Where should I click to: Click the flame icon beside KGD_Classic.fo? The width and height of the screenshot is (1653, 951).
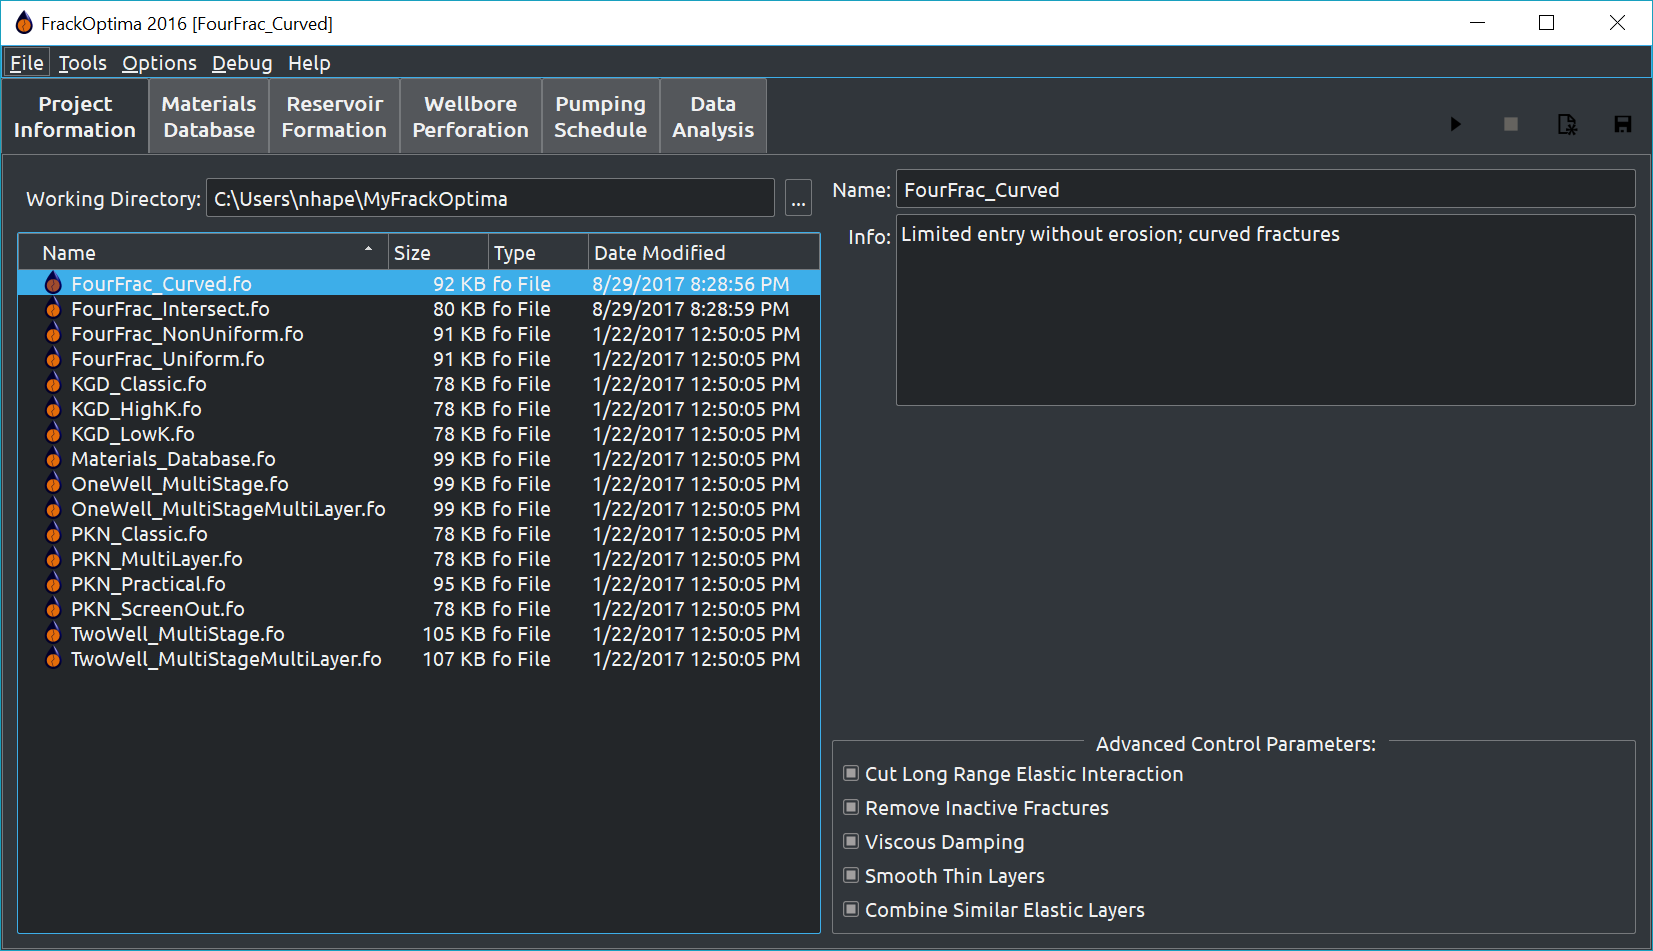pos(53,383)
